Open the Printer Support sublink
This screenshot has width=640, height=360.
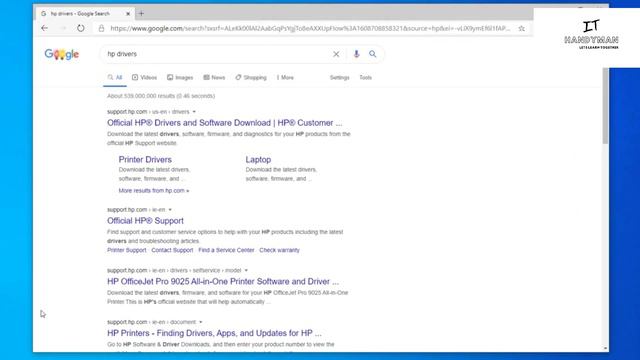(x=127, y=250)
